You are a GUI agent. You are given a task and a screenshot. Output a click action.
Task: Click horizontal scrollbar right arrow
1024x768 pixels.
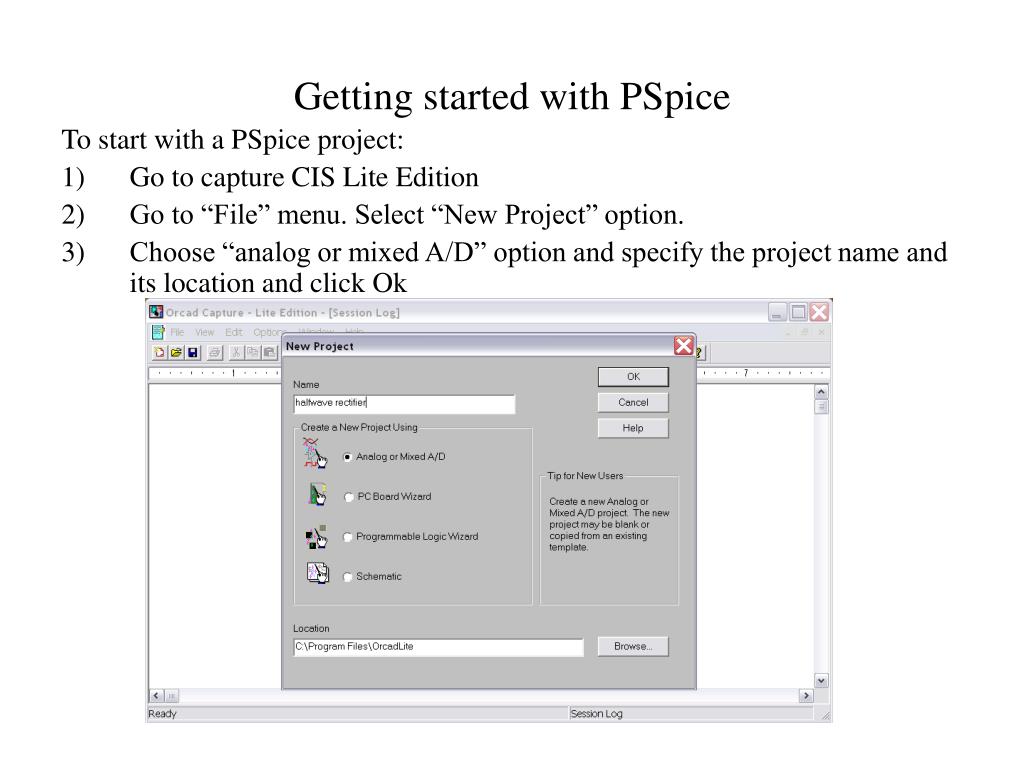point(807,696)
